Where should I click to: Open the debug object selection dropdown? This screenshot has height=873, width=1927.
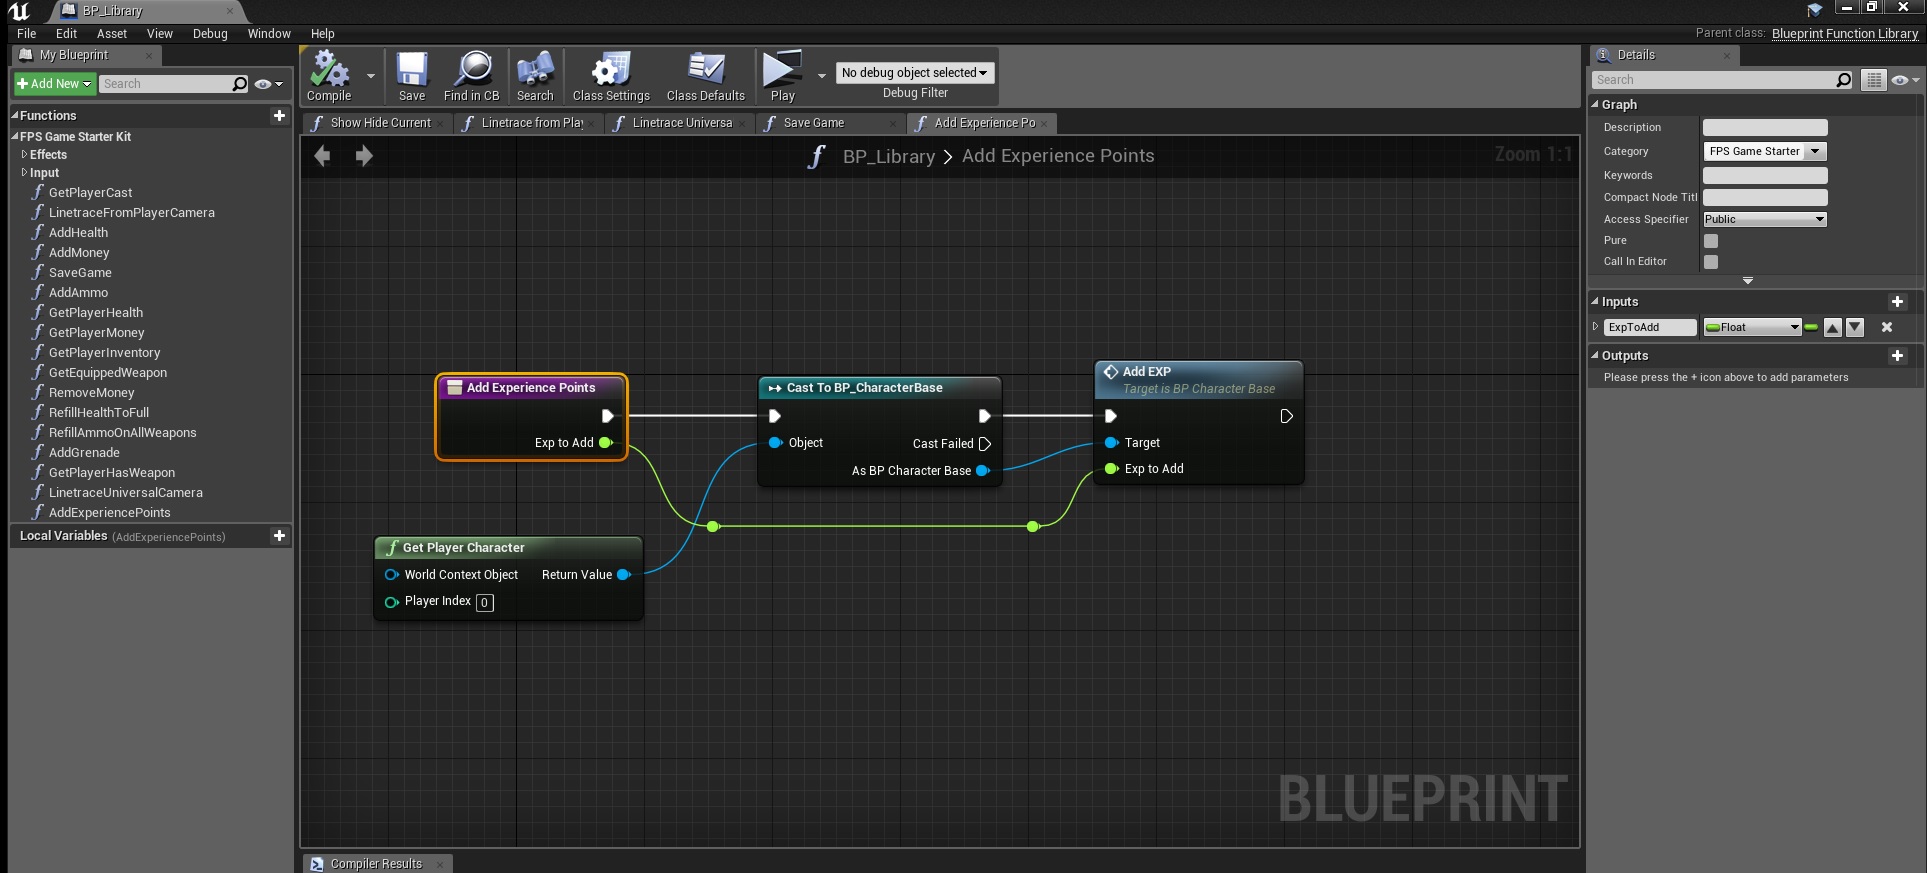(914, 73)
